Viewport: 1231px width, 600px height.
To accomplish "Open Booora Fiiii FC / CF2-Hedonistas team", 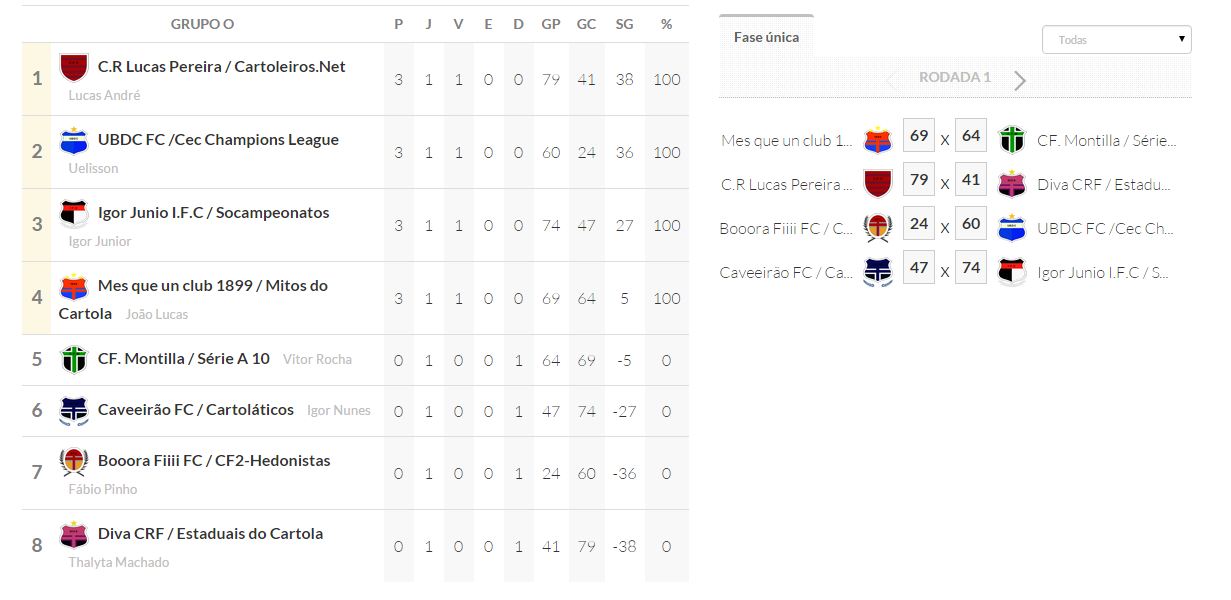I will [x=214, y=461].
